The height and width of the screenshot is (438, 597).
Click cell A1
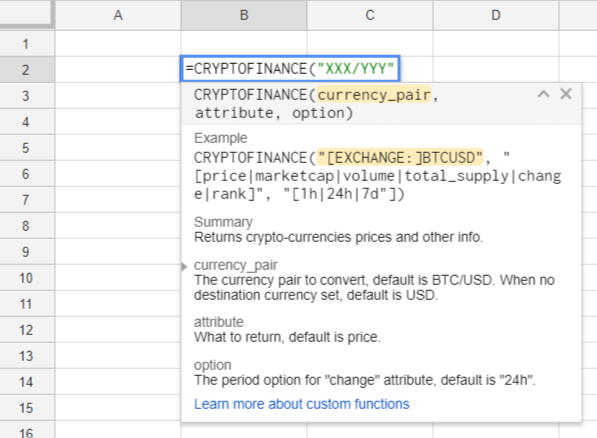(118, 44)
